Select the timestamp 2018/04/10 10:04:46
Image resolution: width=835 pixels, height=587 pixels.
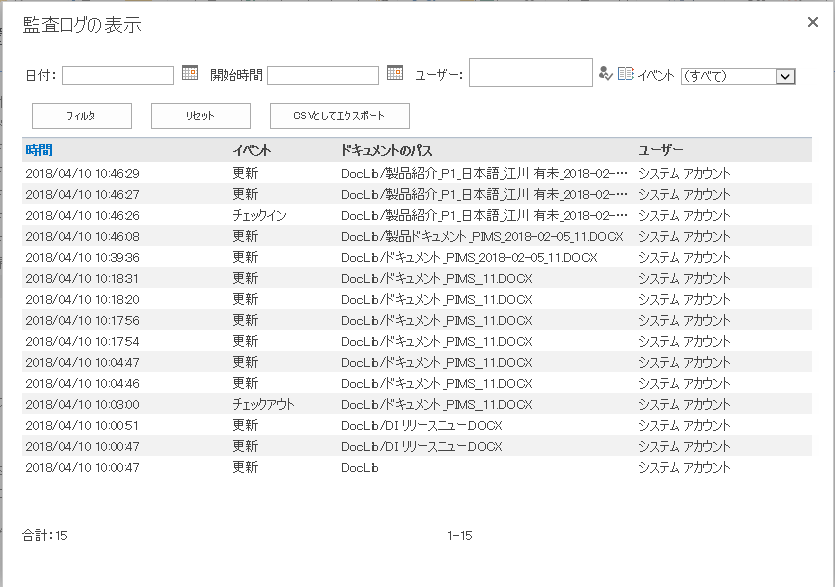pos(83,384)
